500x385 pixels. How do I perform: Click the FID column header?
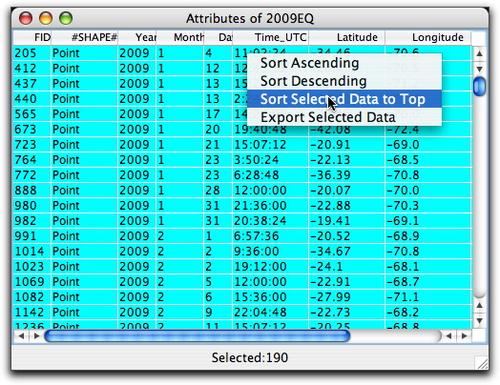32,37
